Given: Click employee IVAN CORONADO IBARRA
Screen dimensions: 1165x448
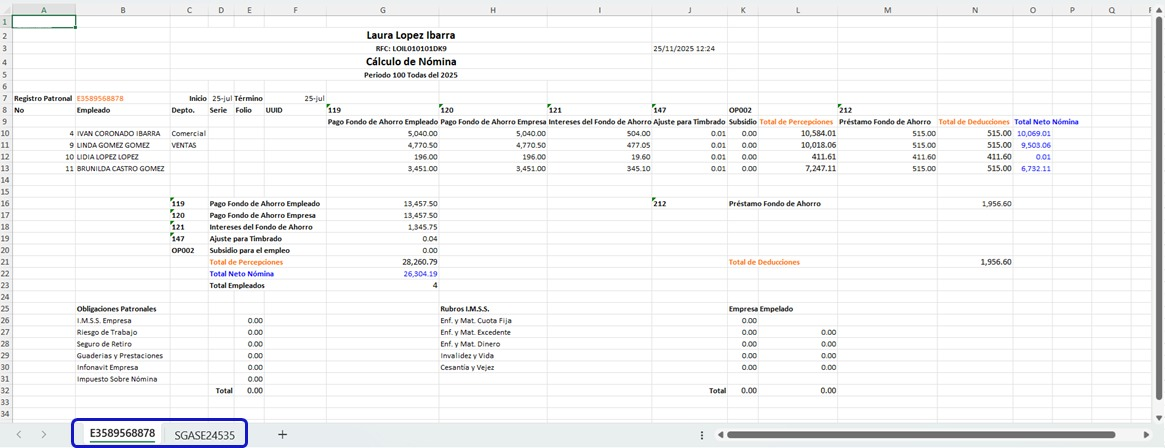Looking at the screenshot, I should point(119,133).
